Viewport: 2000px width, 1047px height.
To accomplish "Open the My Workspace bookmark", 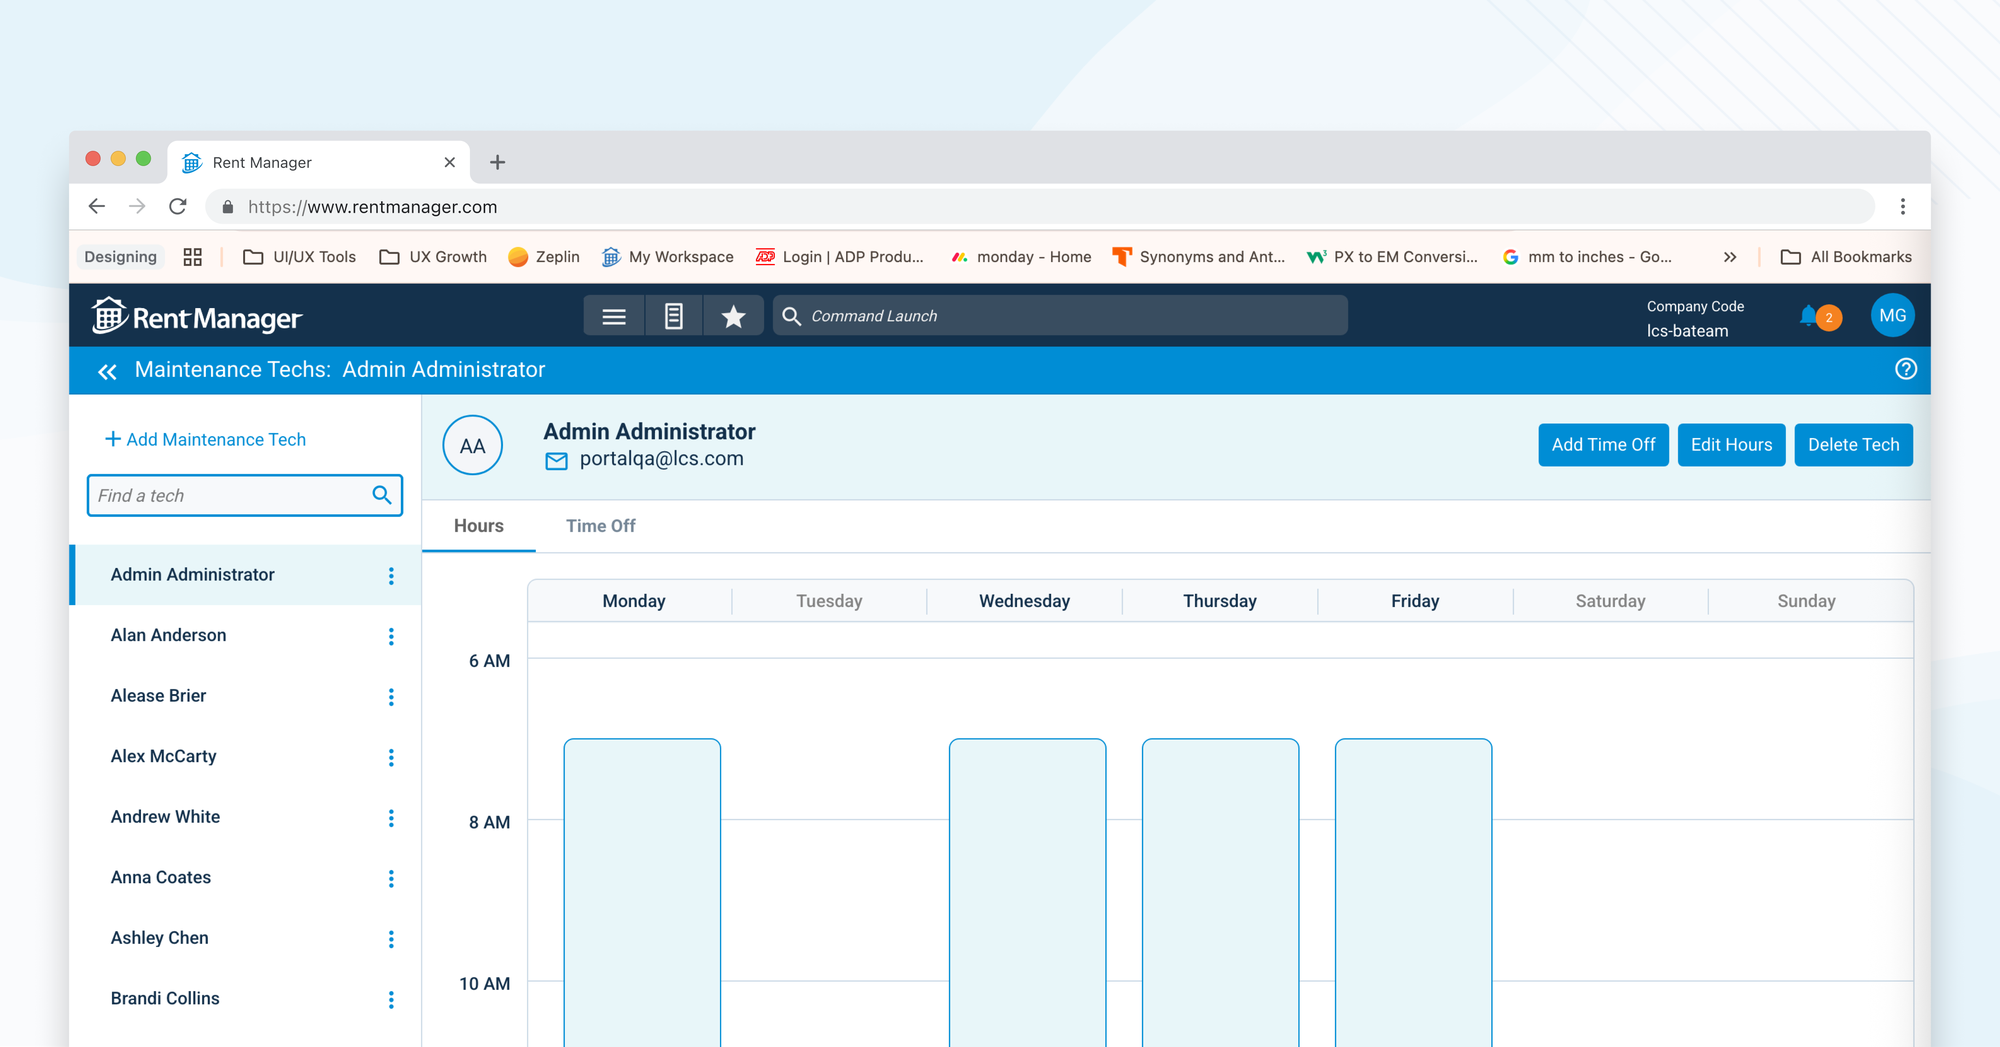I will (x=668, y=257).
